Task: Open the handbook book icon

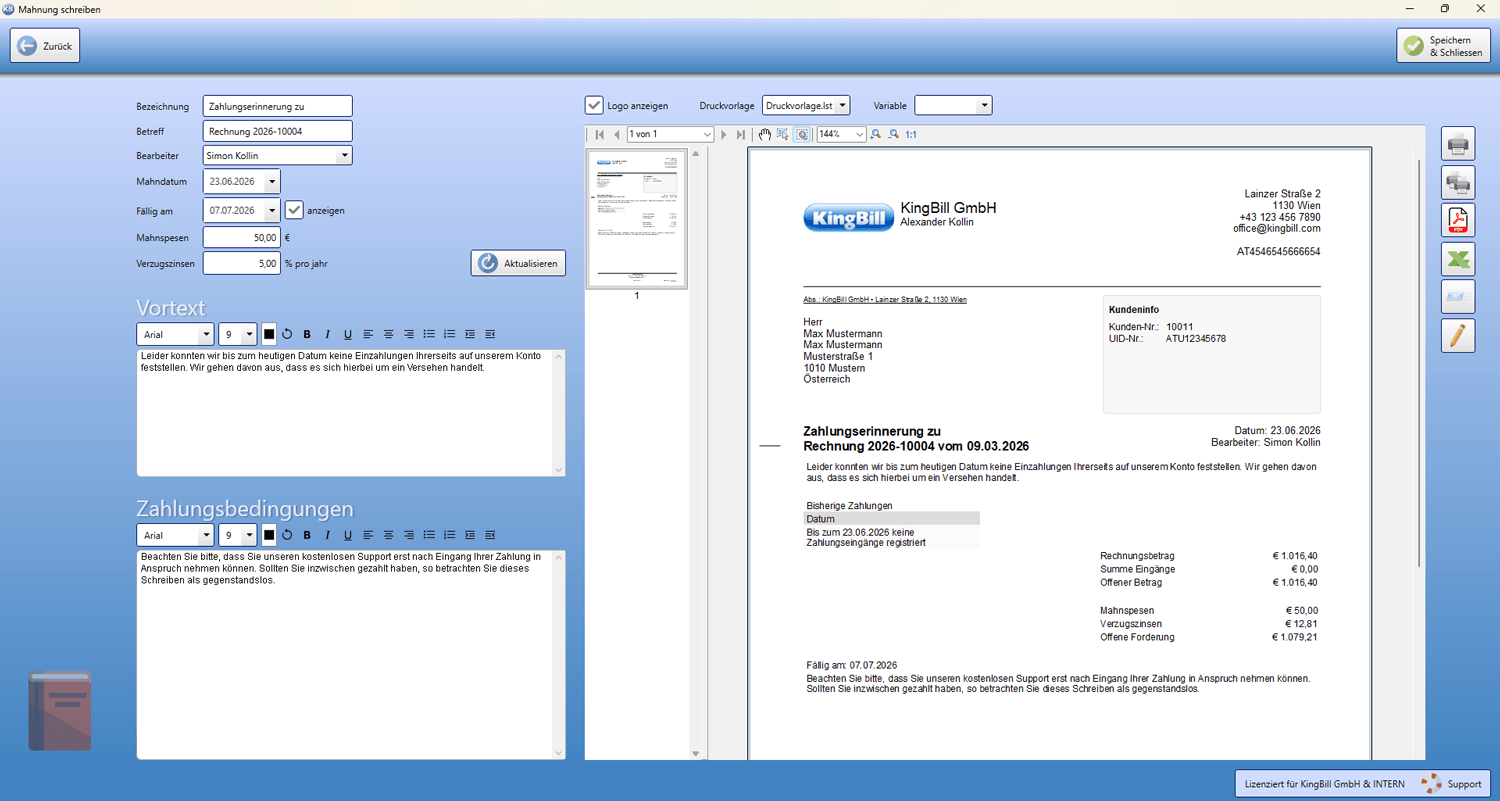Action: tap(60, 711)
